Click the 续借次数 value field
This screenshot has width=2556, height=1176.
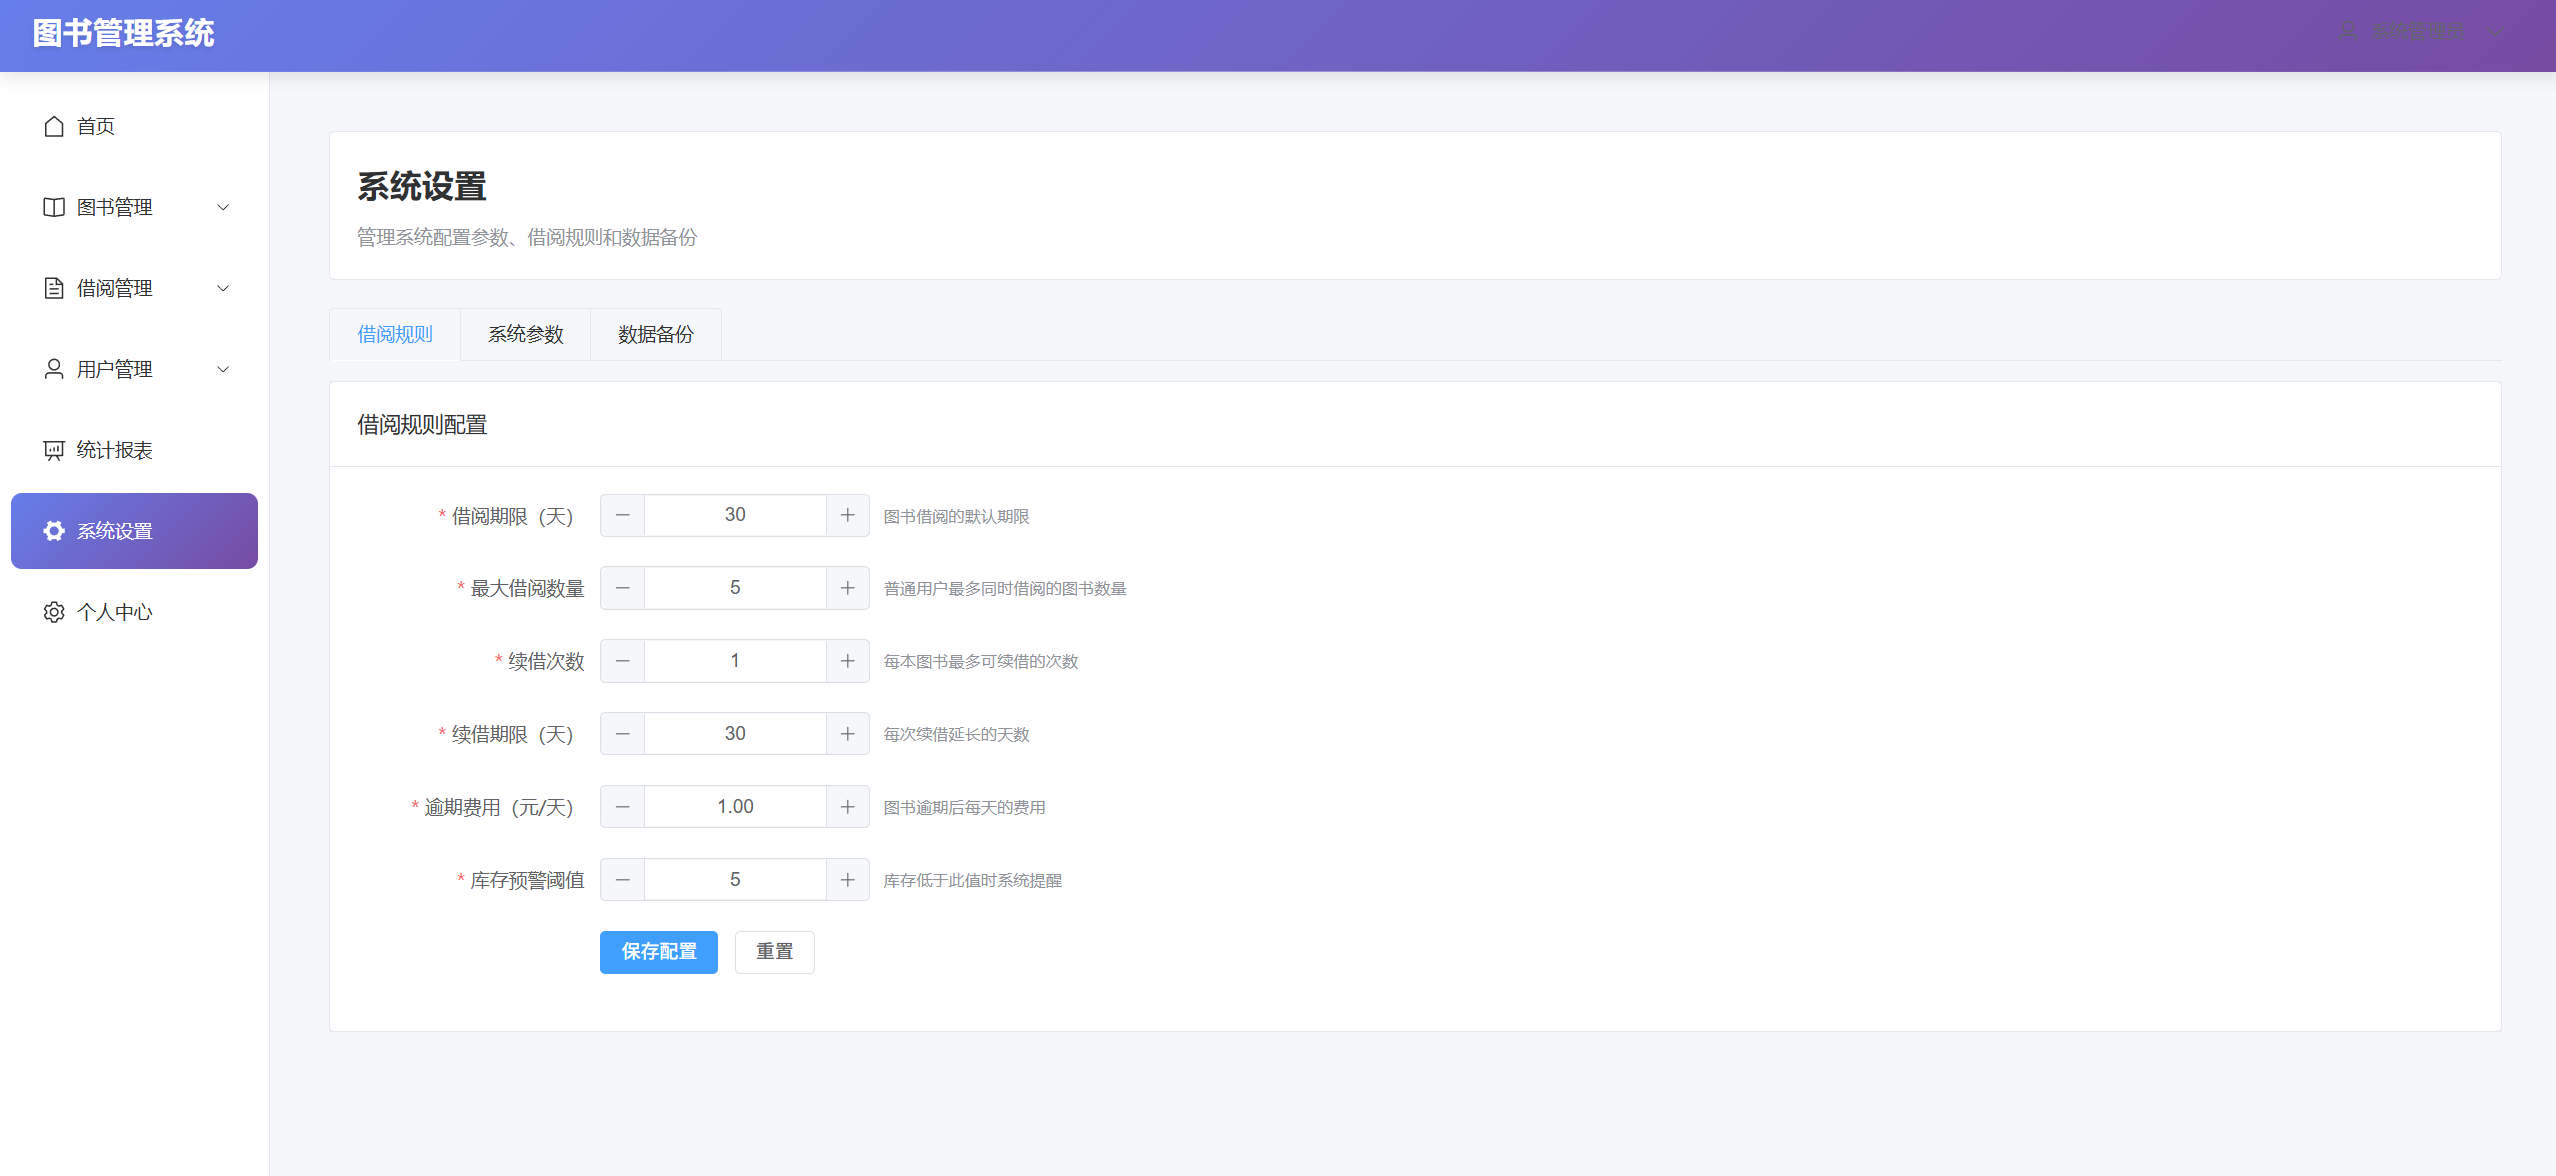735,661
